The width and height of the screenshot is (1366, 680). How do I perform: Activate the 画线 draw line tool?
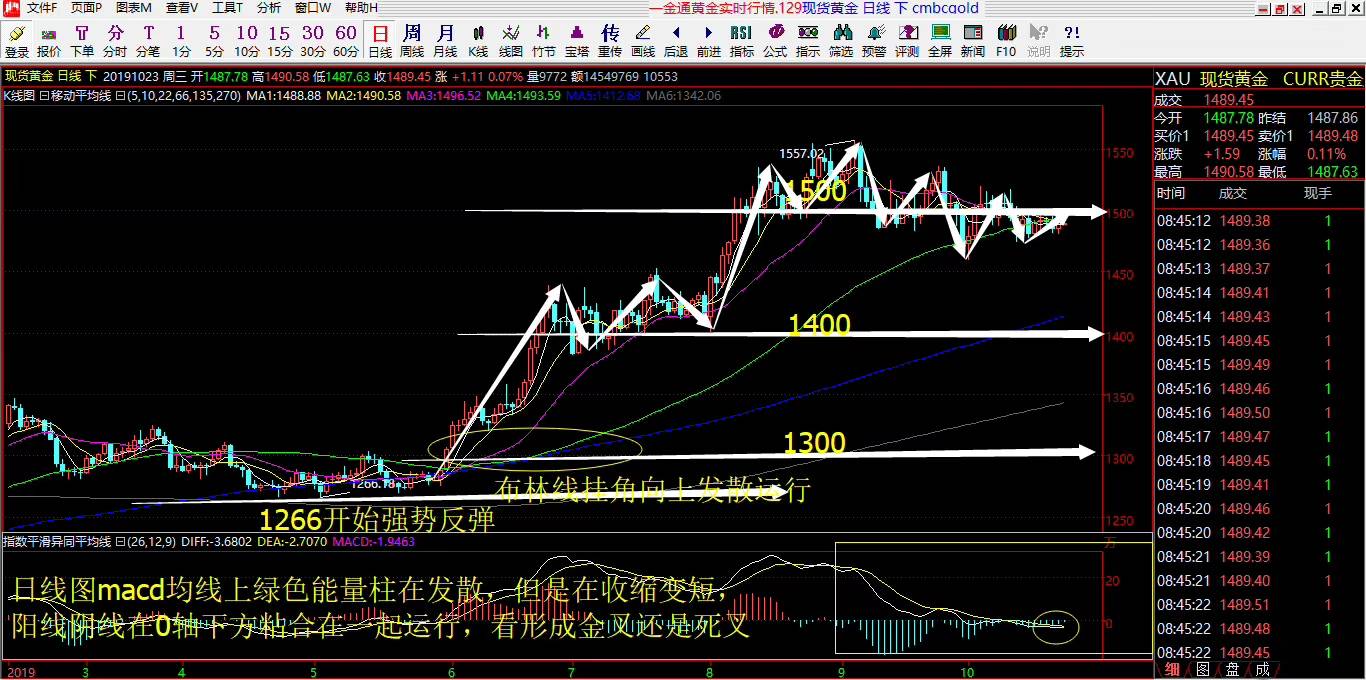point(643,41)
